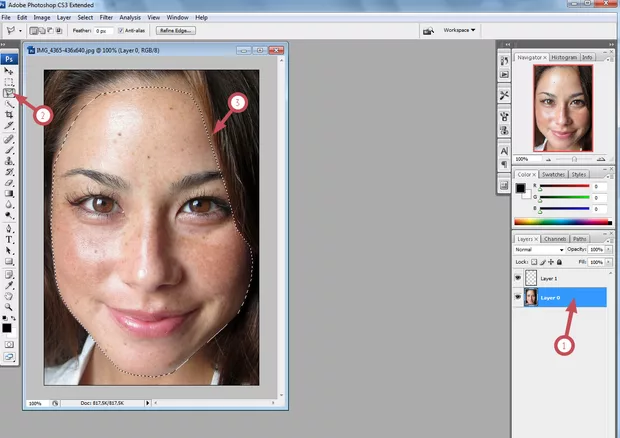This screenshot has height=438, width=620.
Task: Select the Rectangle shape tool
Action: (9, 261)
